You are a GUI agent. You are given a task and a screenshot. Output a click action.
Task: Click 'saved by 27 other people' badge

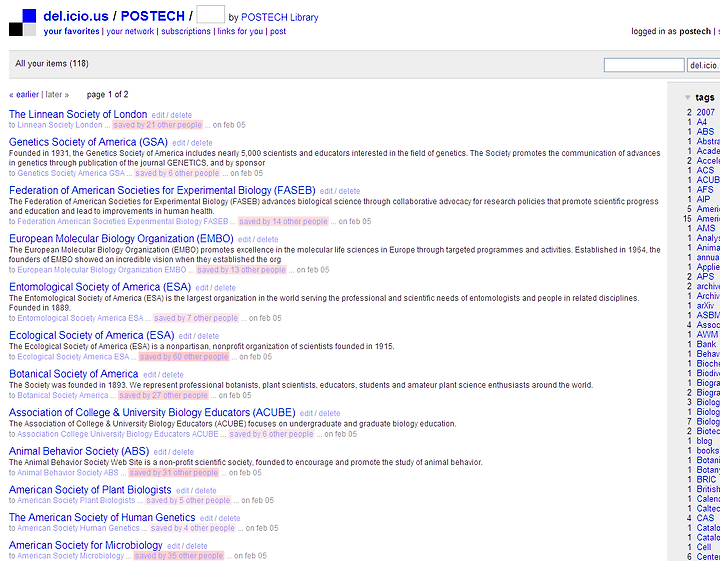click(x=163, y=395)
